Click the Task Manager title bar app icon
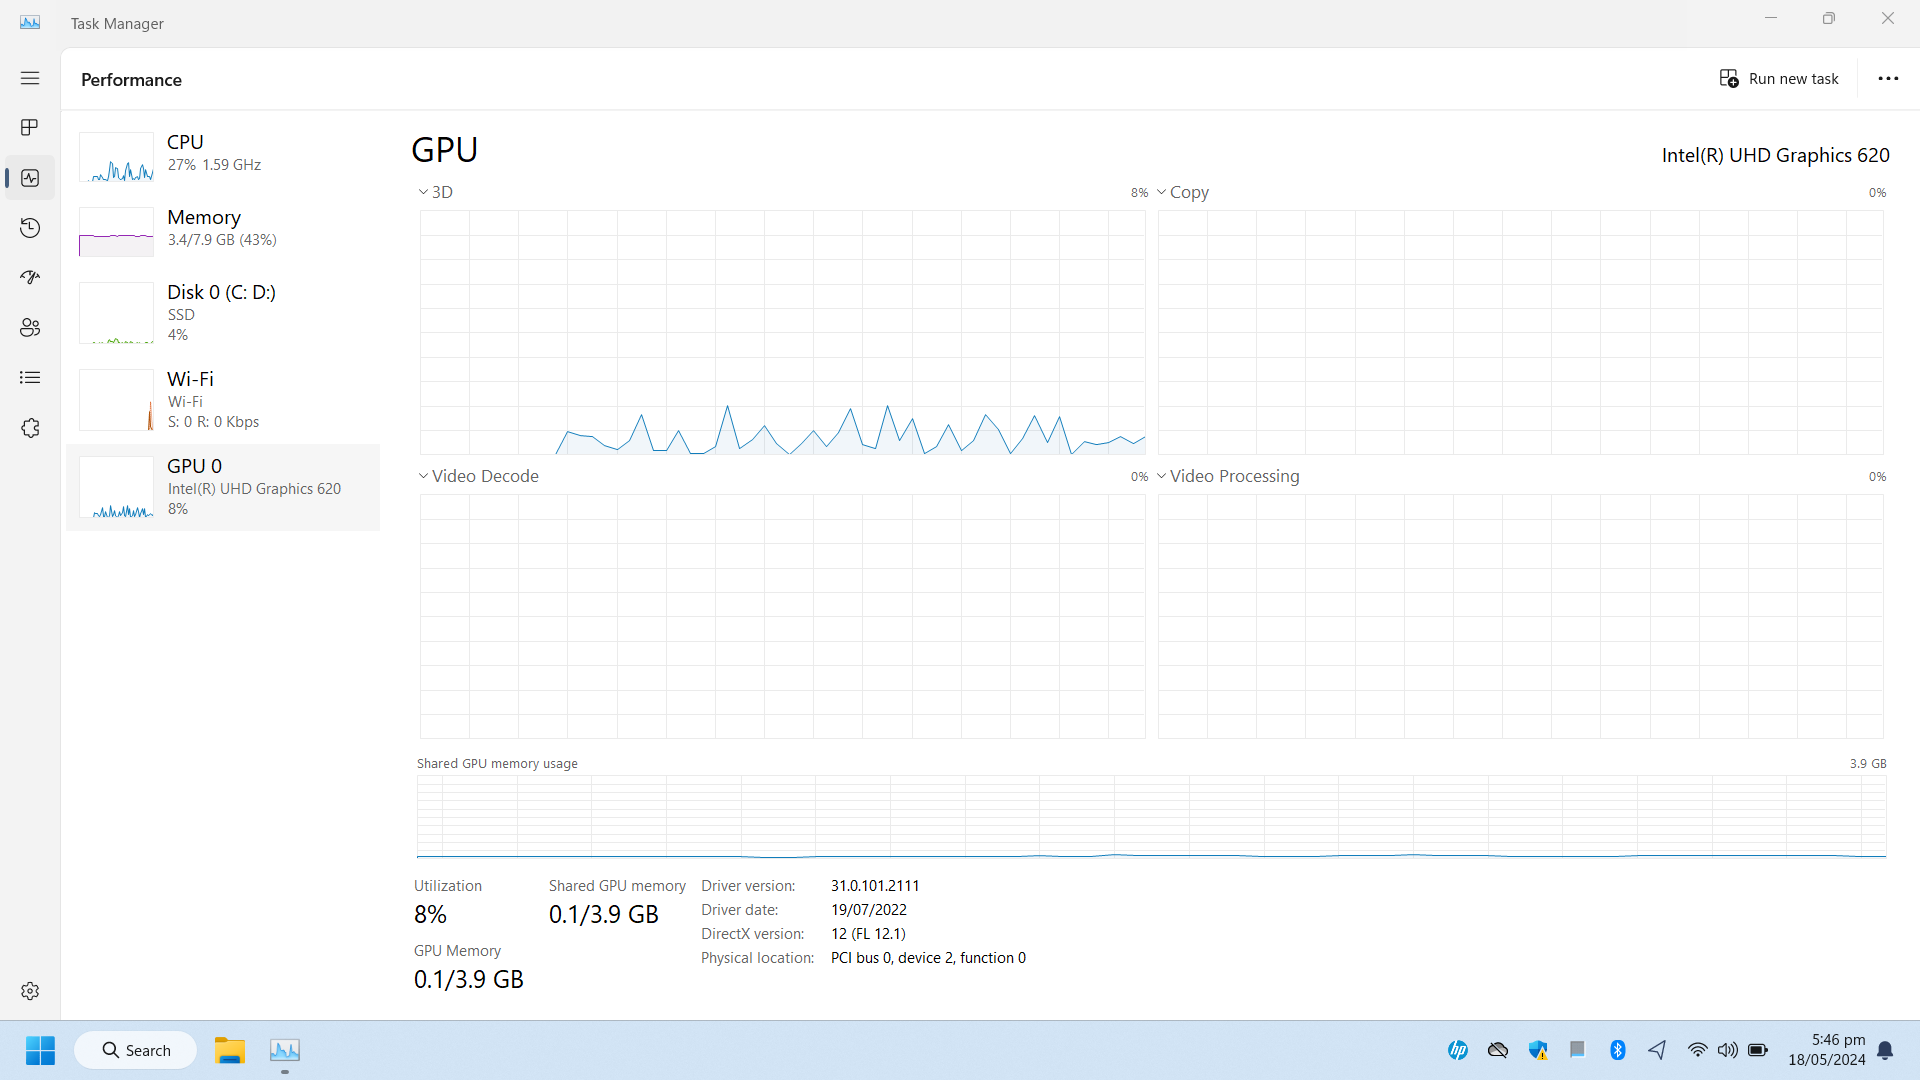 click(x=30, y=22)
